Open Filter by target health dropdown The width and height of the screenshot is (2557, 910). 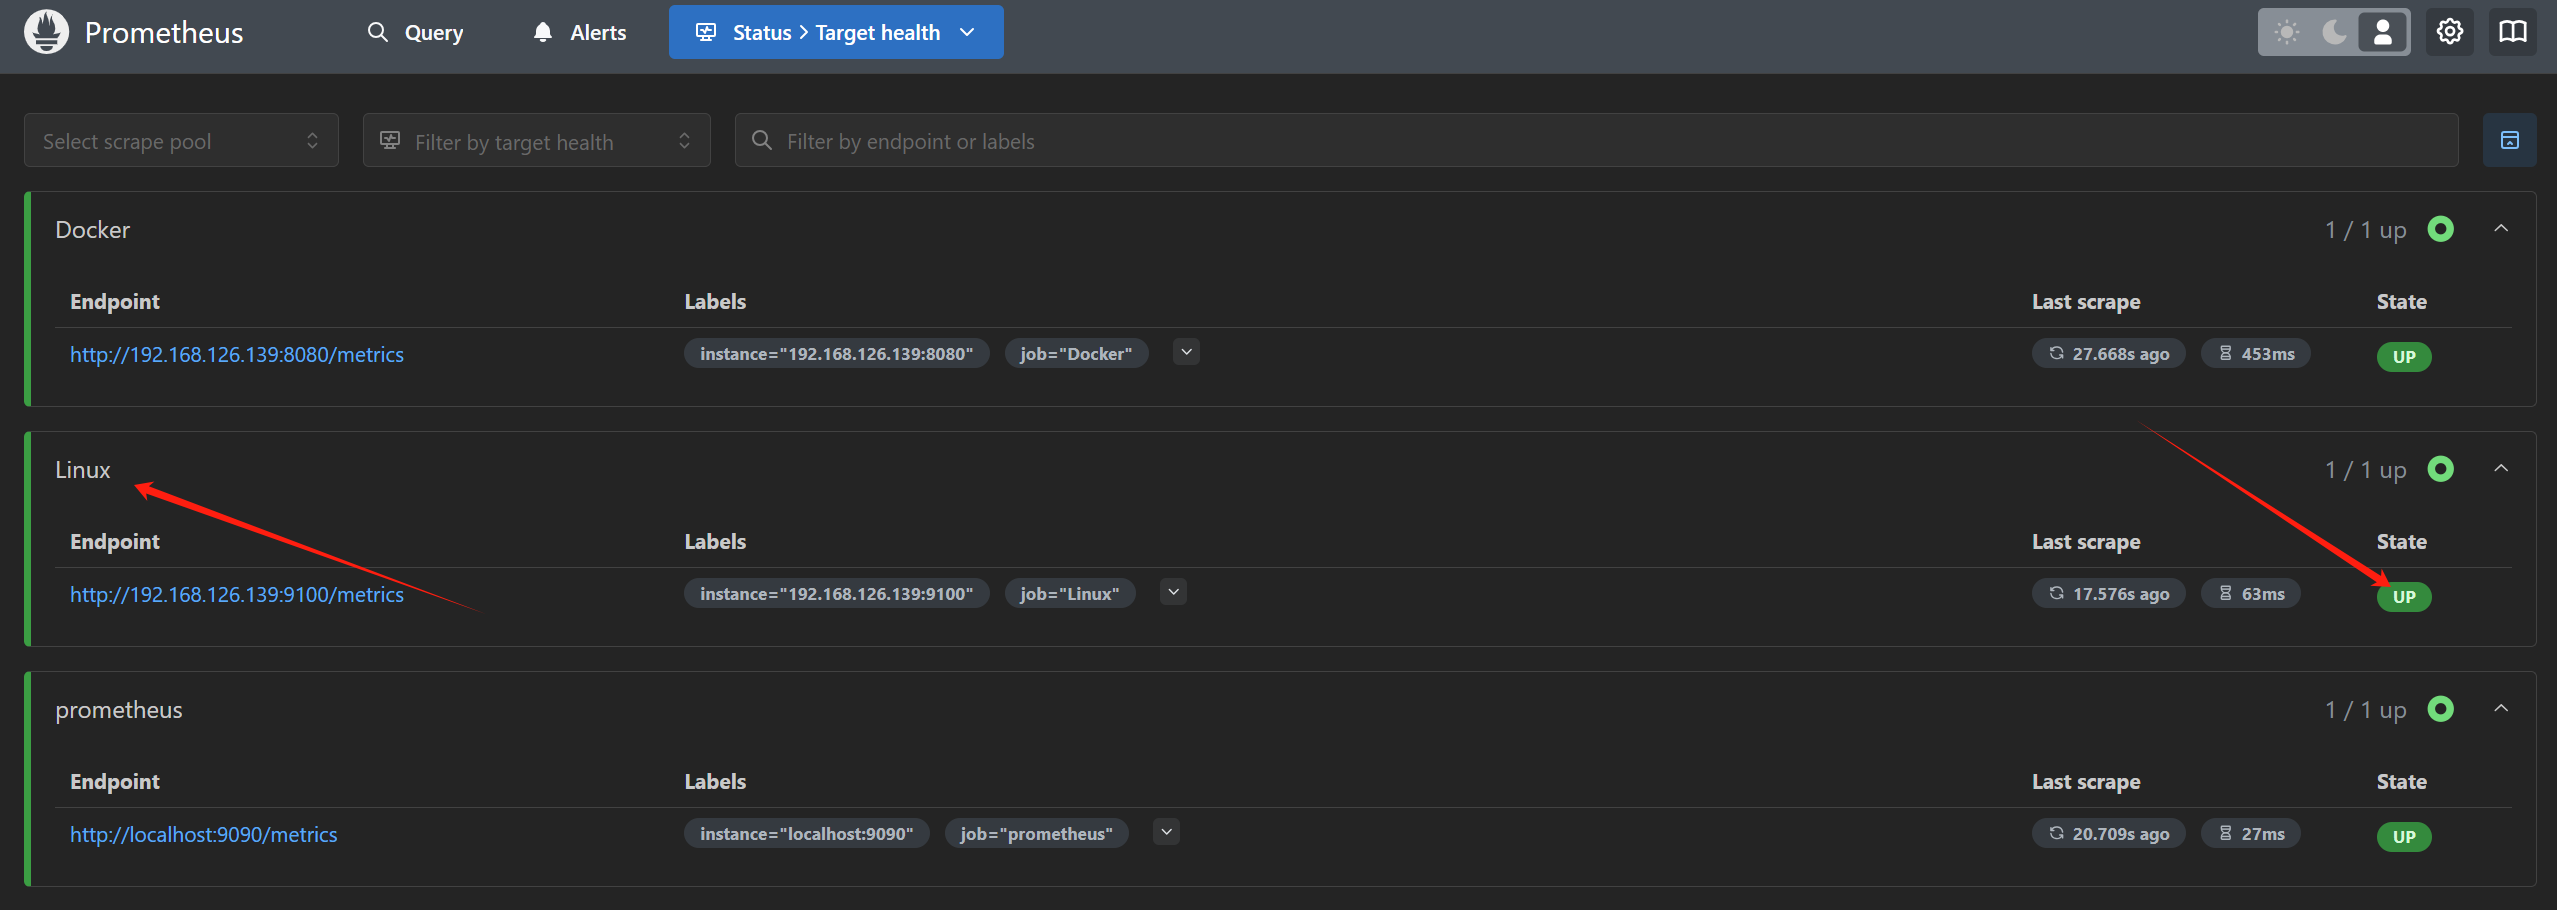pos(536,140)
